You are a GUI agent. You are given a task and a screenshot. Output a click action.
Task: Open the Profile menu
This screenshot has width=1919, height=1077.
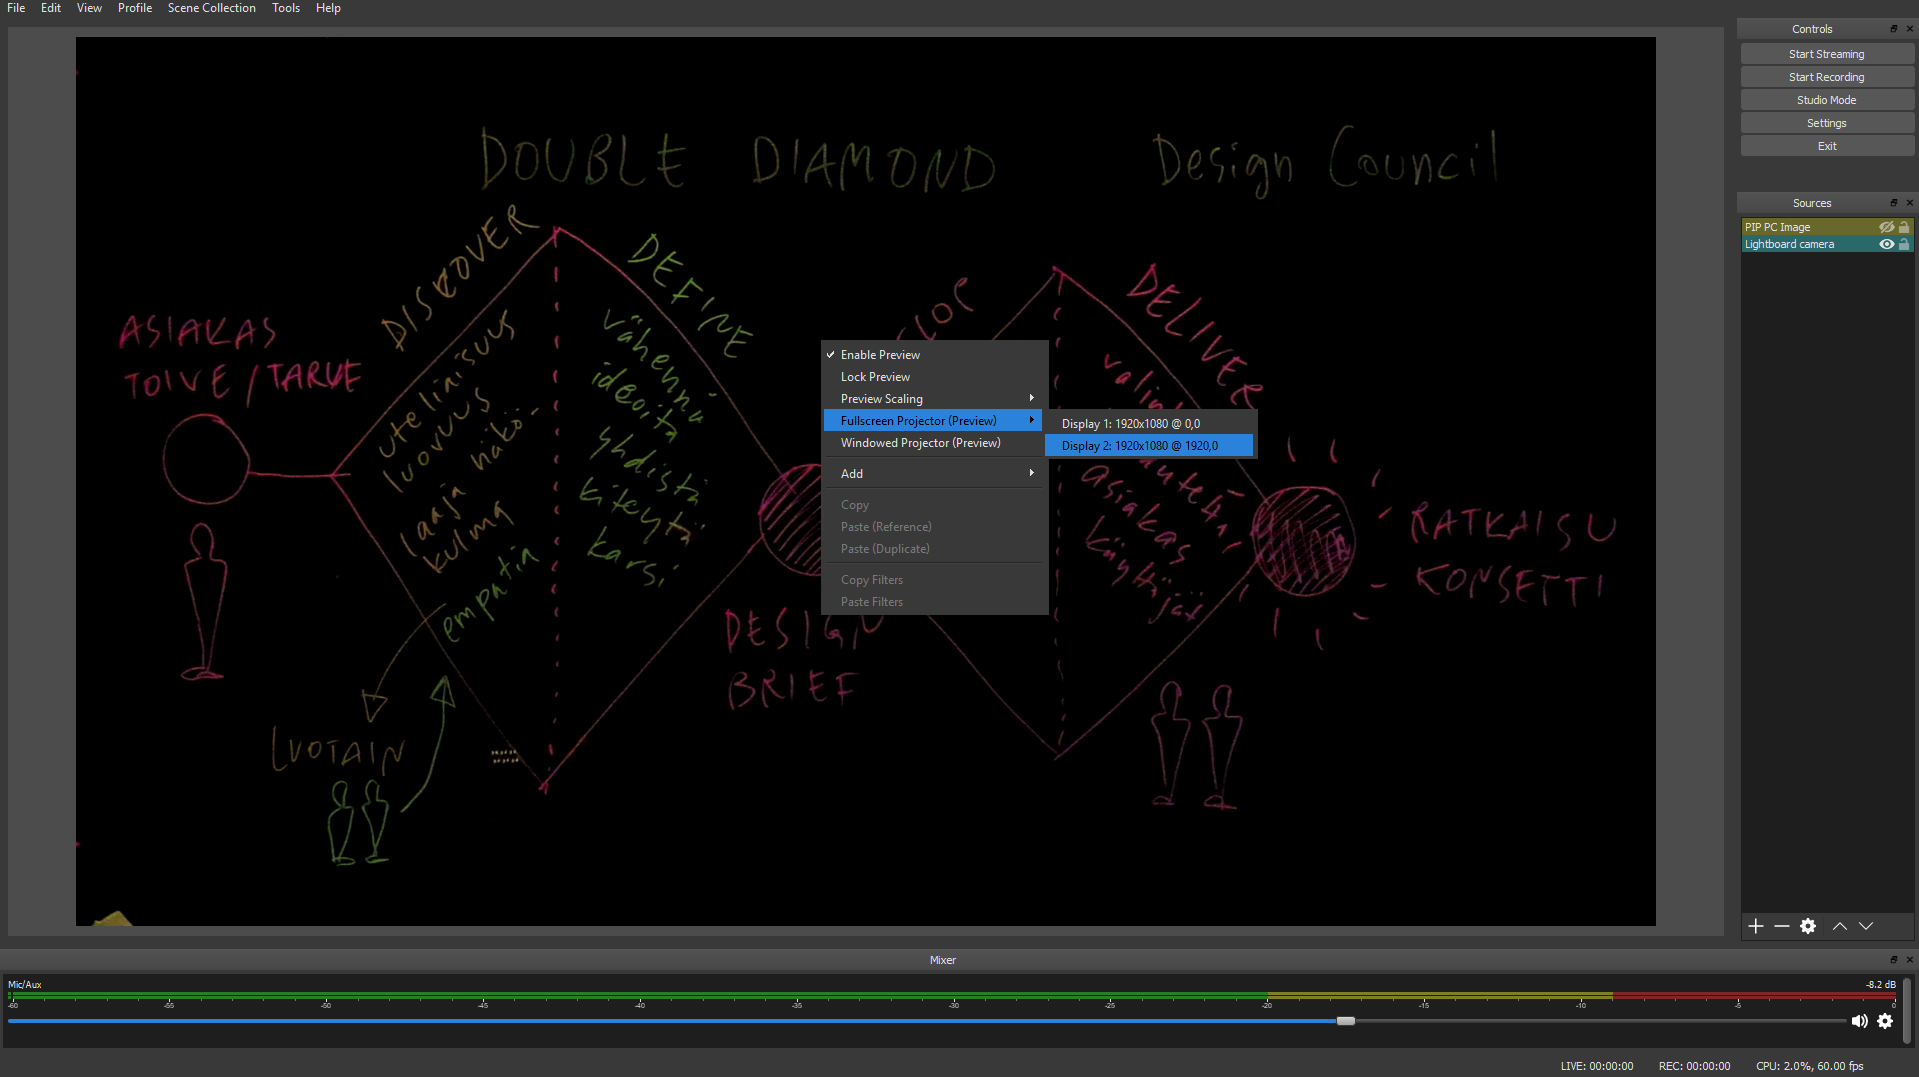[135, 8]
